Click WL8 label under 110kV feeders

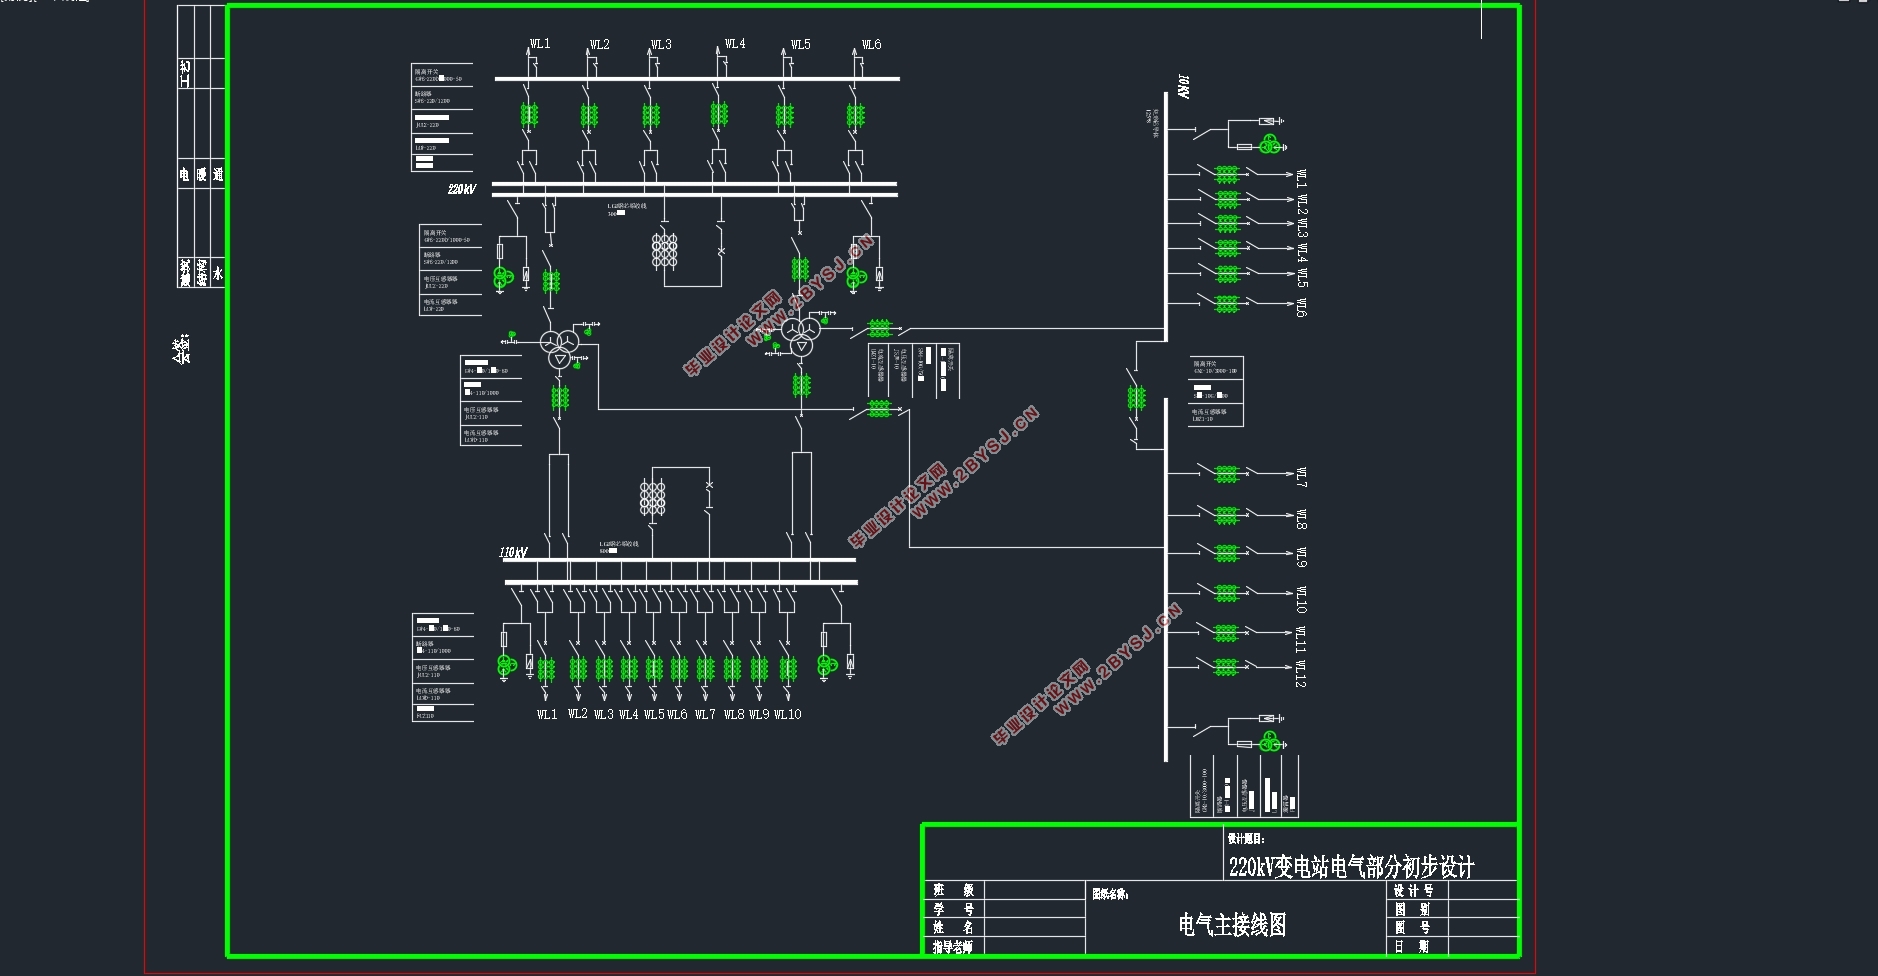coord(734,715)
